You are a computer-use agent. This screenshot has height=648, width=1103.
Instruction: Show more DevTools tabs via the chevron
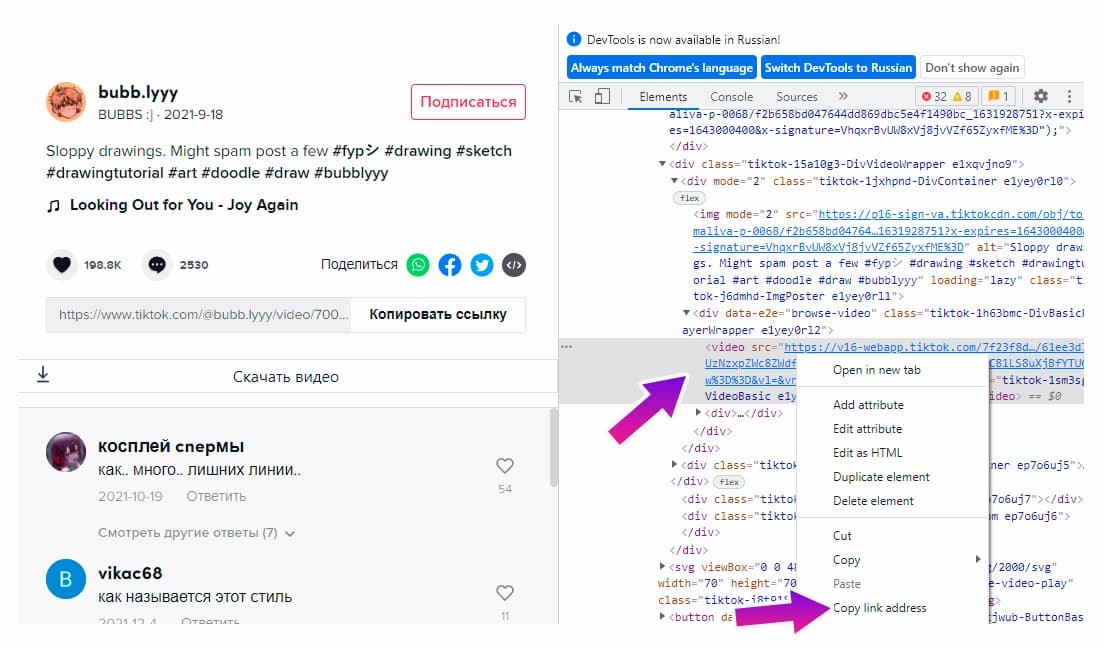(843, 97)
